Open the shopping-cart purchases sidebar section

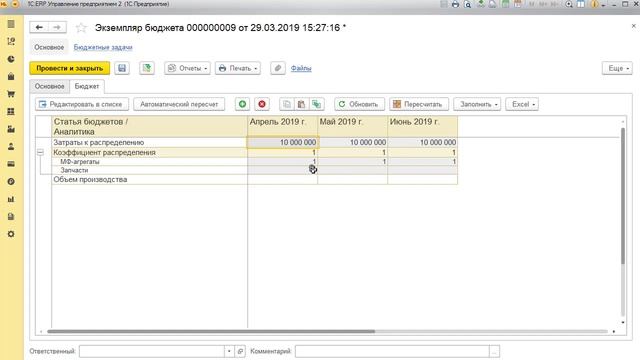[11, 94]
